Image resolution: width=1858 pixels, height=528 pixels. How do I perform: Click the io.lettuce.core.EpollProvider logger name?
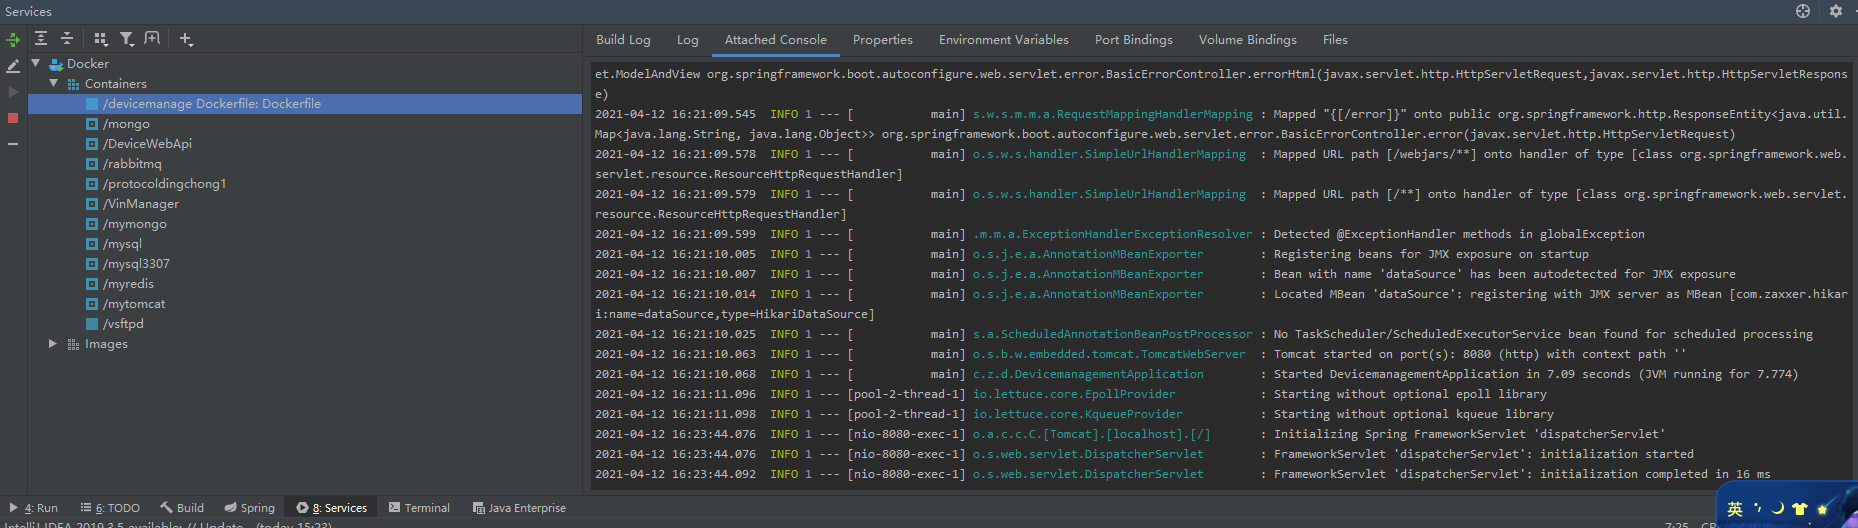tap(1074, 394)
